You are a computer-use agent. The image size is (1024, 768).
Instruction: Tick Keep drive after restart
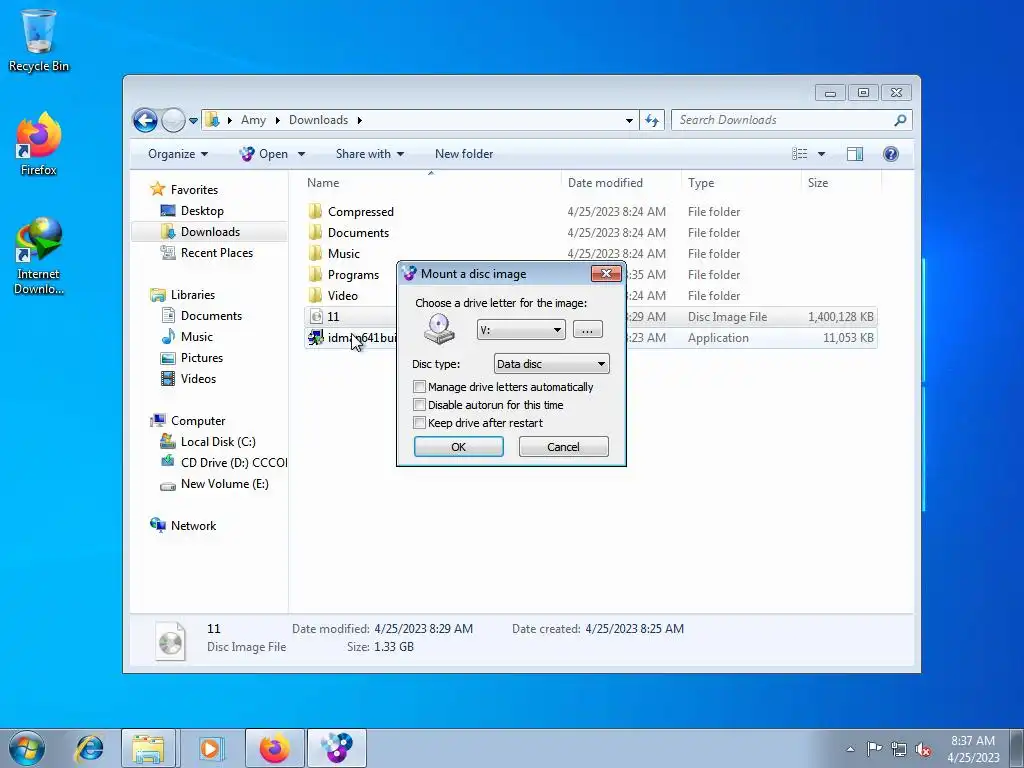pyautogui.click(x=419, y=423)
